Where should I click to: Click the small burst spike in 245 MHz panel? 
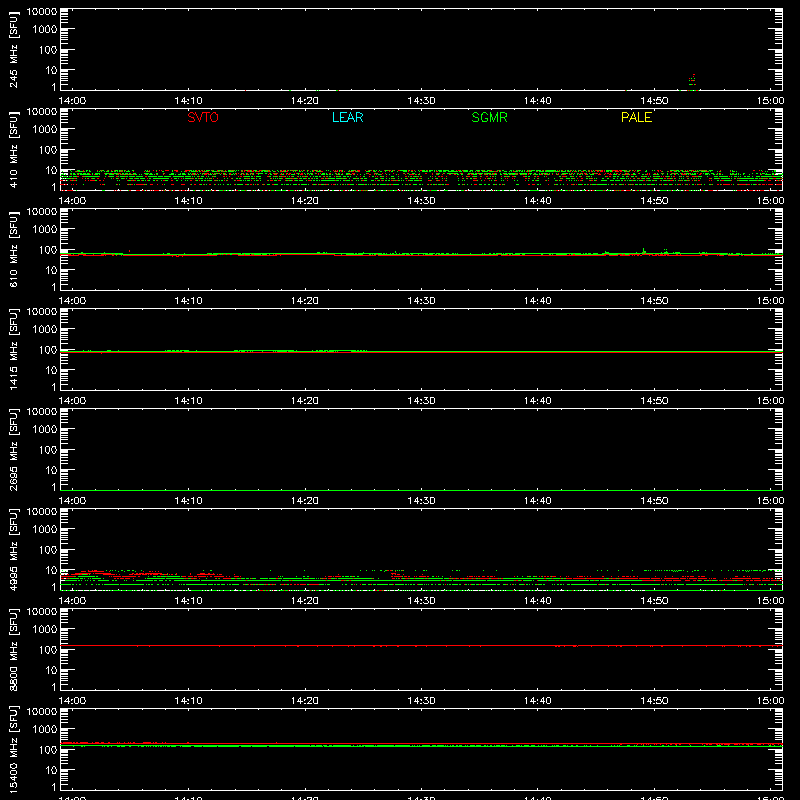tap(692, 82)
